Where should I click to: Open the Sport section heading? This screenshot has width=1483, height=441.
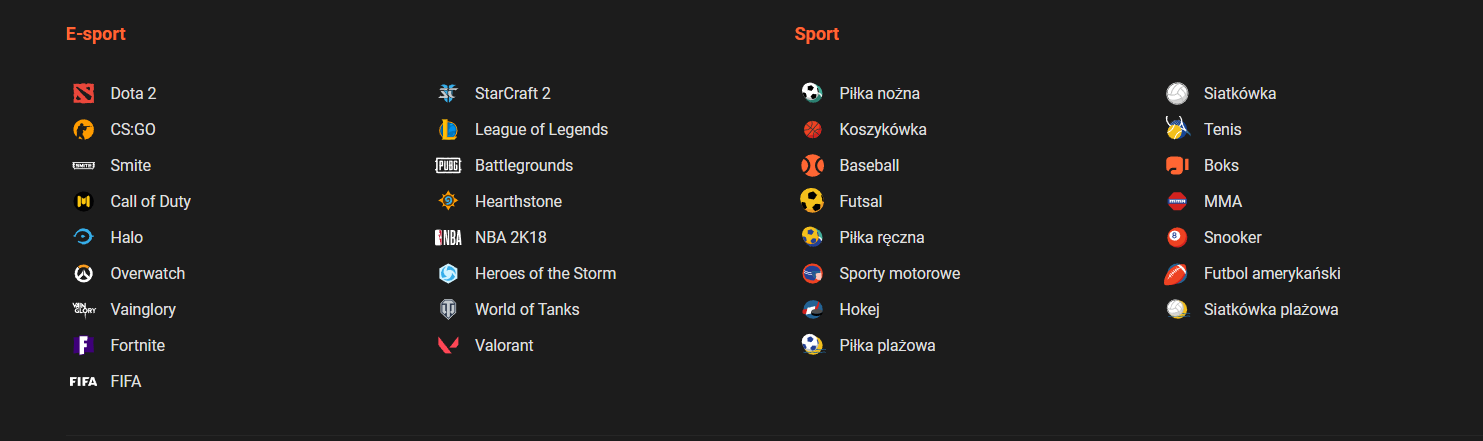(x=817, y=34)
